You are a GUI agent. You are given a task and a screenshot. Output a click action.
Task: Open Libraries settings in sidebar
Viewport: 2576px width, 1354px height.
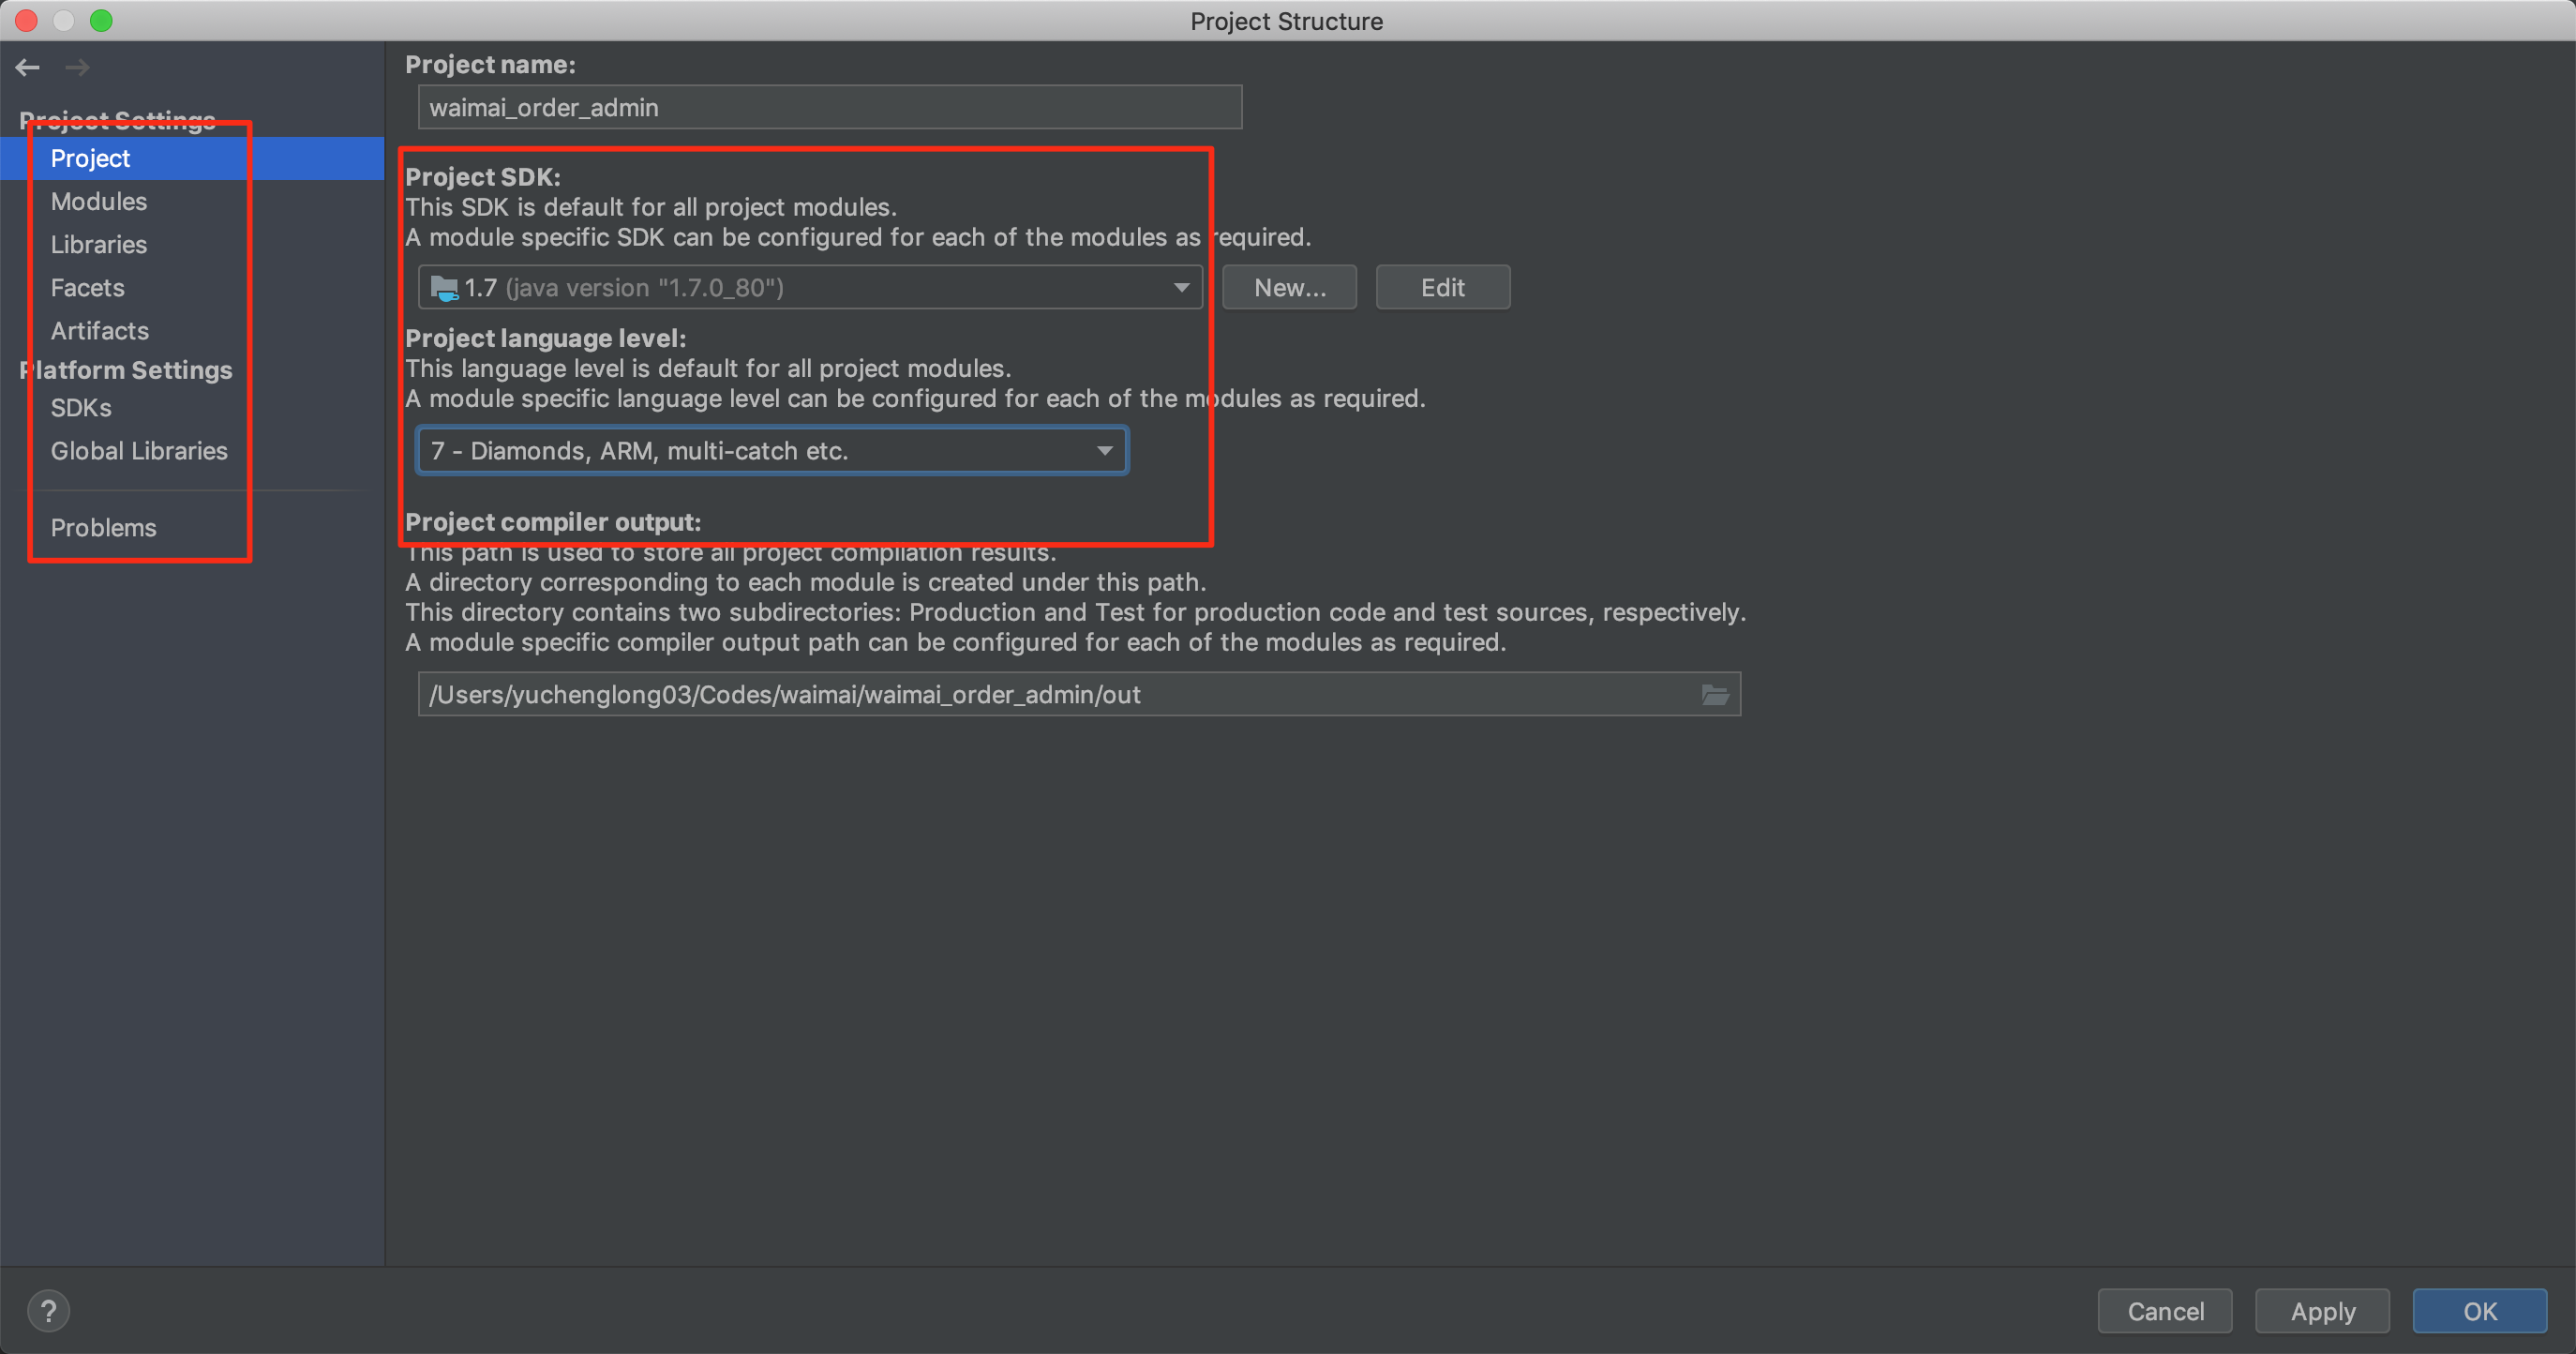point(99,244)
